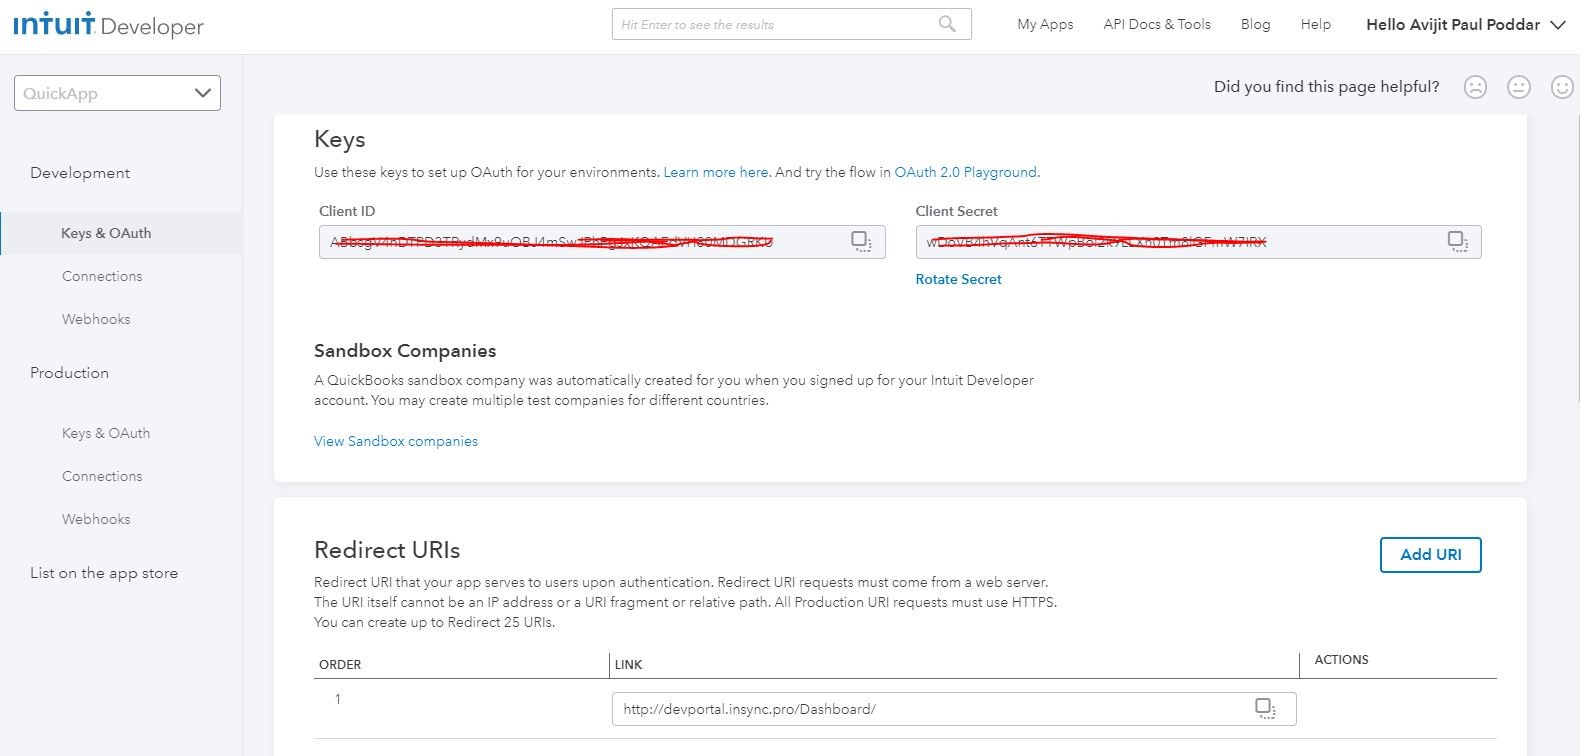The height and width of the screenshot is (756, 1580).
Task: Click the Rotate Secret link
Action: [958, 279]
